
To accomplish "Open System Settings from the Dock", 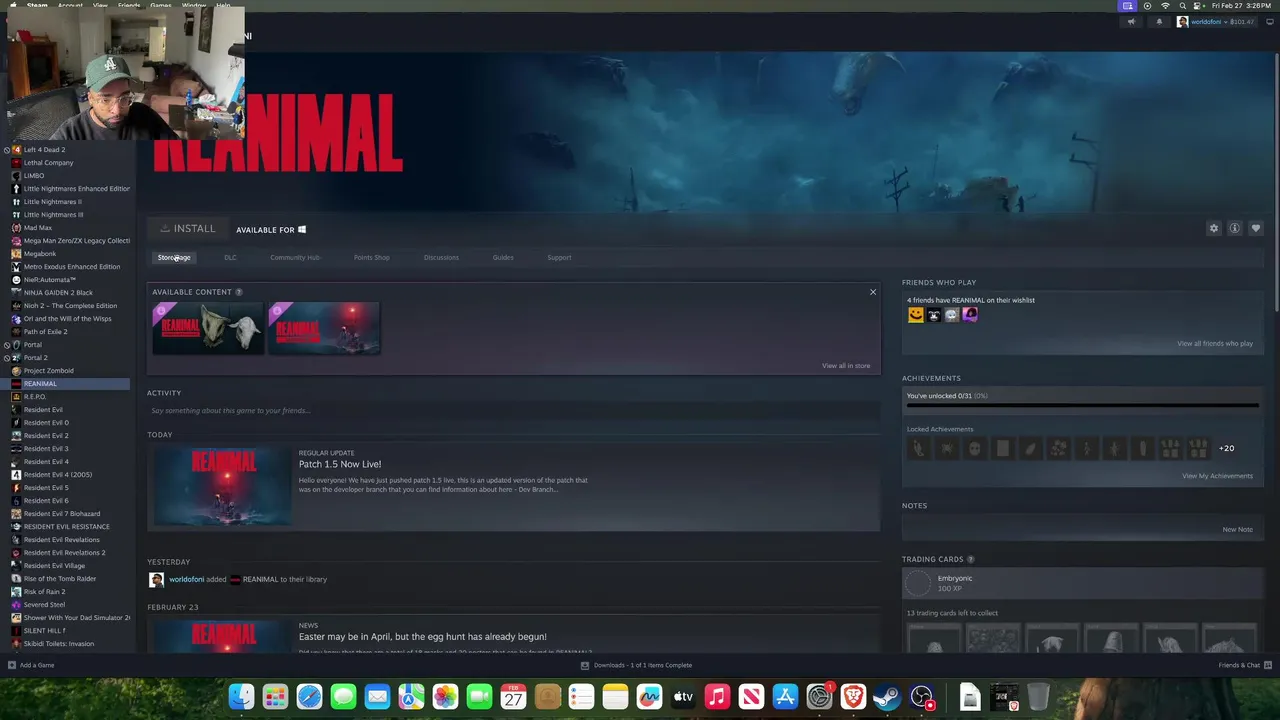I will 819,696.
